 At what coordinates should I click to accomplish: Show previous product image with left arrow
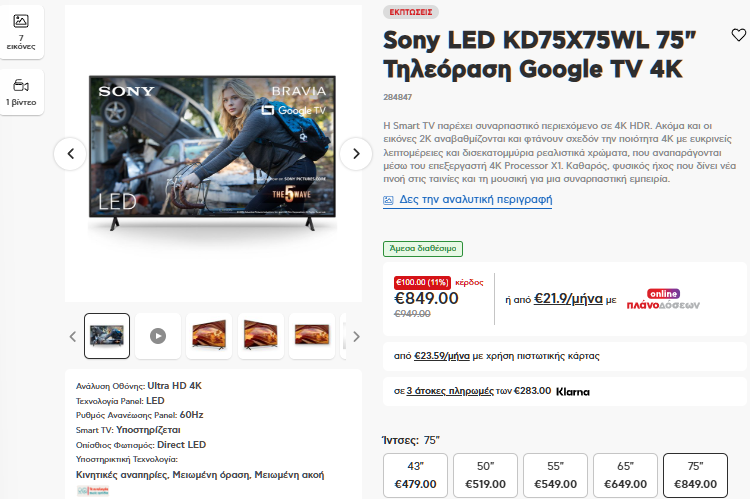coord(70,154)
